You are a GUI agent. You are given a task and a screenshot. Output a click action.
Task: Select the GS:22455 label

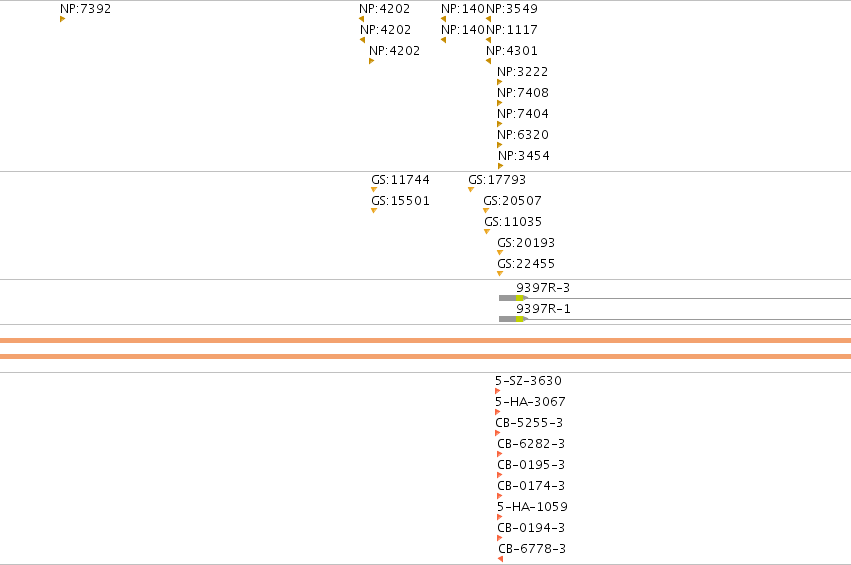[526, 264]
